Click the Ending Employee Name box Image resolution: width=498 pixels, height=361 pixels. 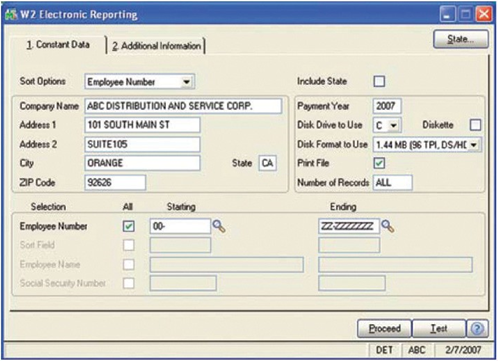pyautogui.click(x=395, y=265)
